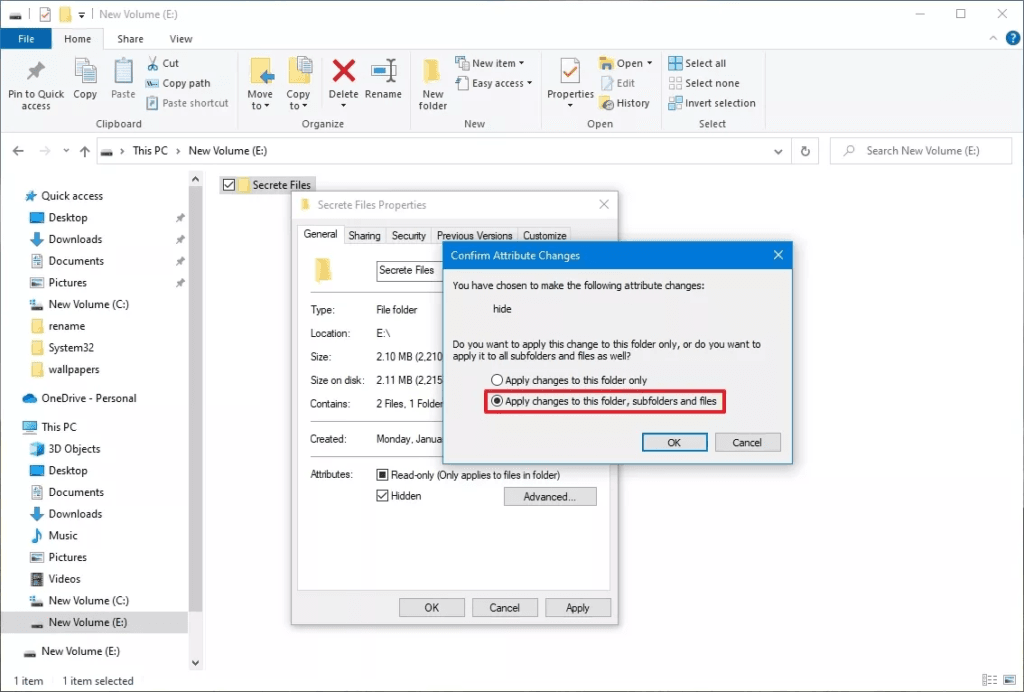Switch to the Security tab
The image size is (1024, 692).
408,236
